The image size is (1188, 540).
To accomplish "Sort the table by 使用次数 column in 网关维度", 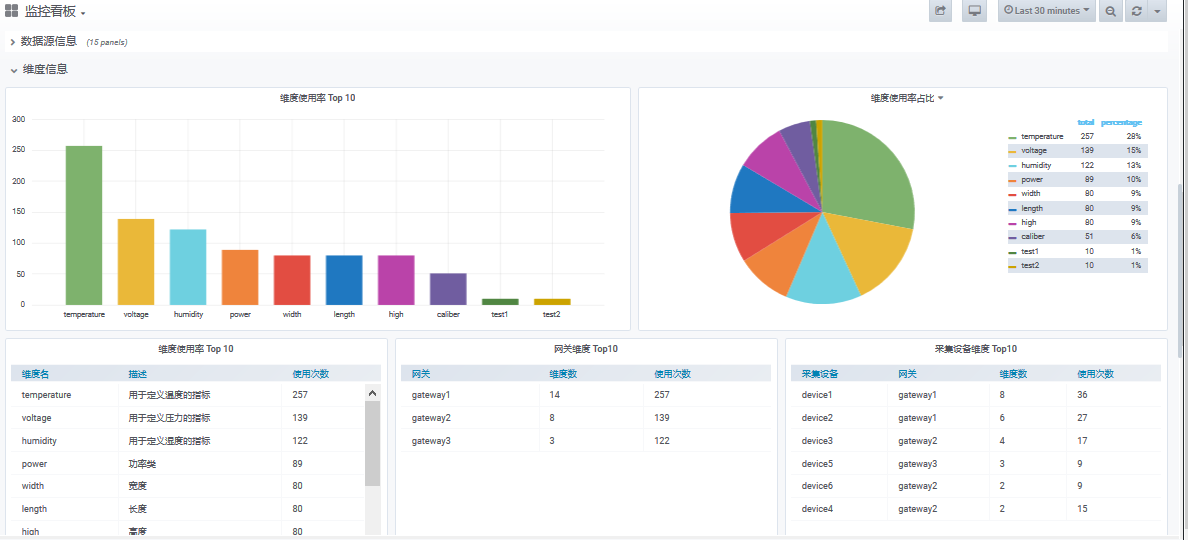I will click(671, 373).
